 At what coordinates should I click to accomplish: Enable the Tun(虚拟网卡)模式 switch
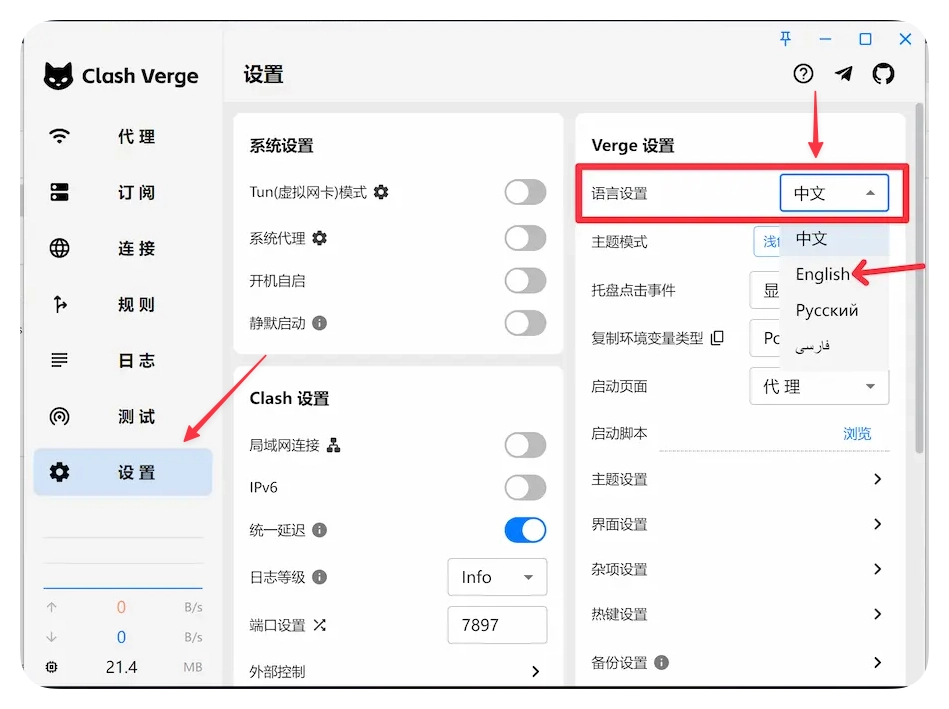click(525, 192)
